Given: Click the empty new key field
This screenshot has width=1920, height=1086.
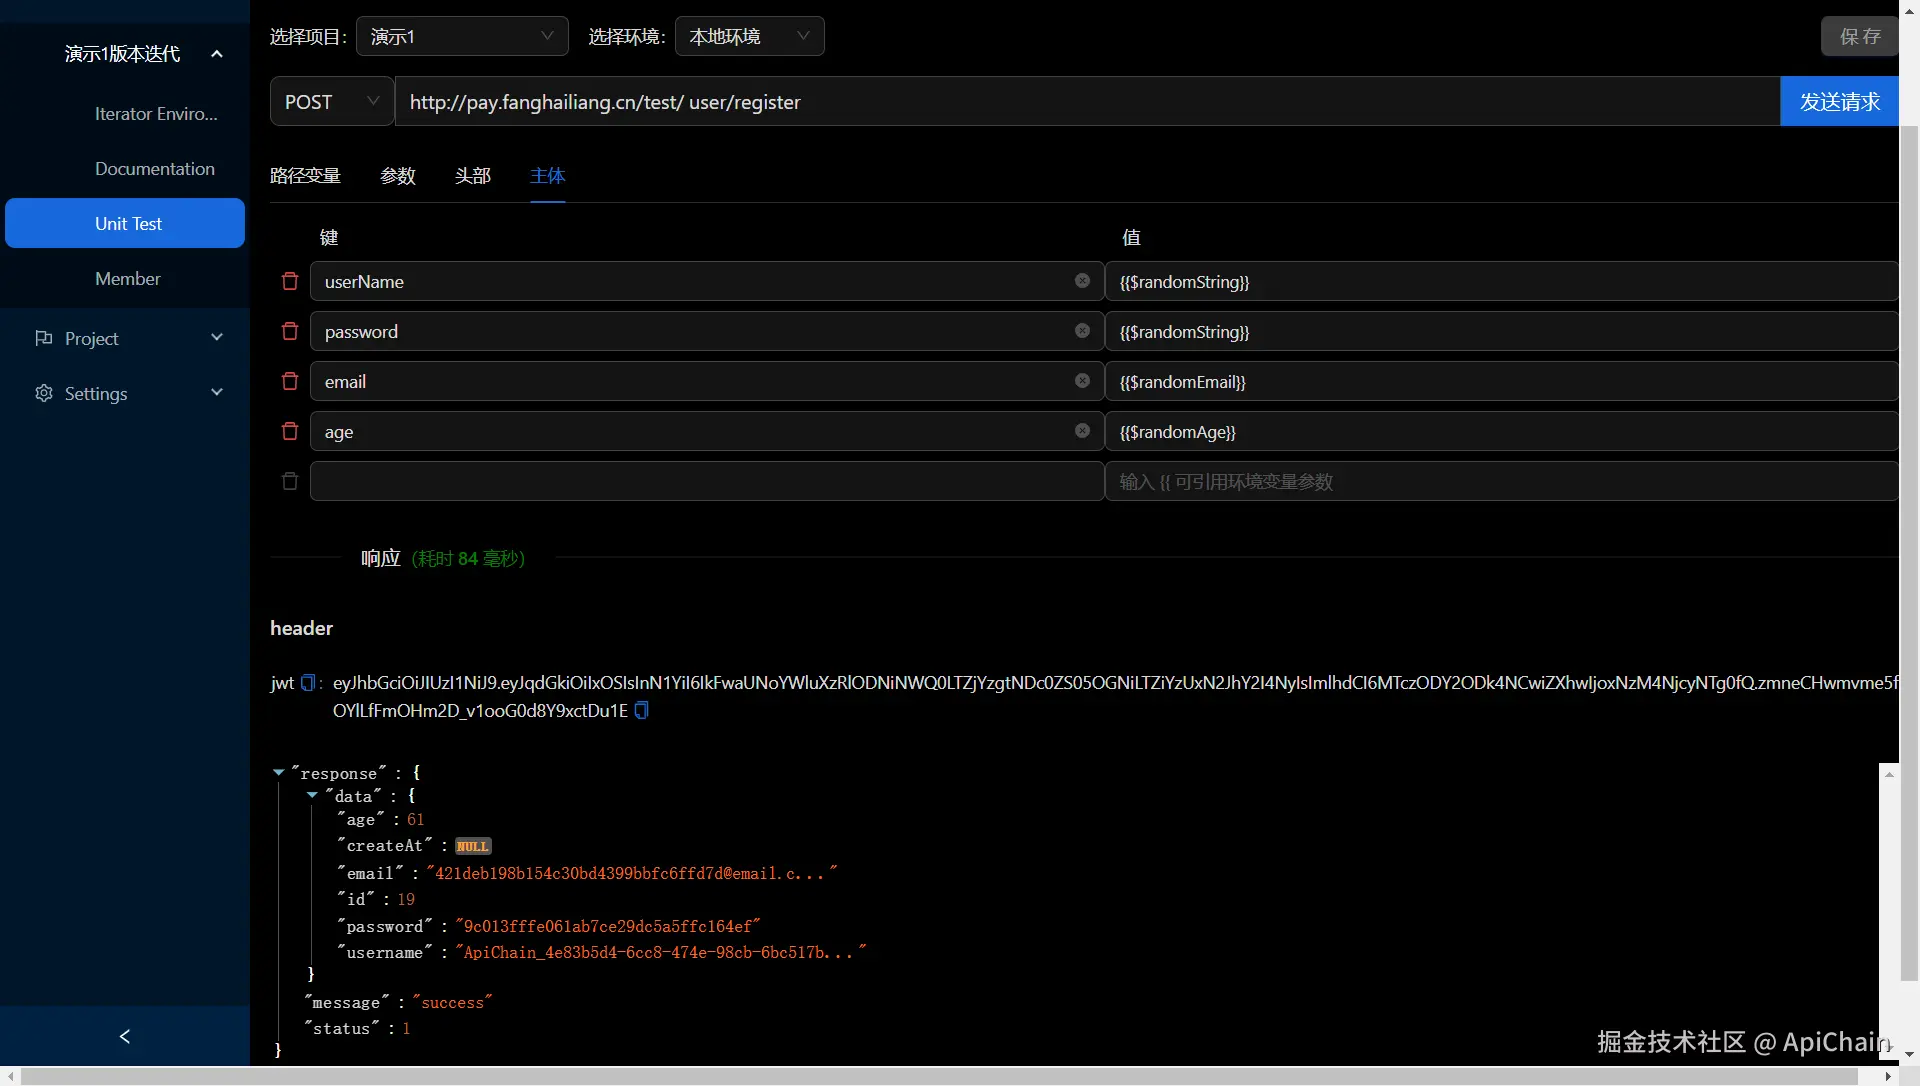Looking at the screenshot, I should coord(706,481).
